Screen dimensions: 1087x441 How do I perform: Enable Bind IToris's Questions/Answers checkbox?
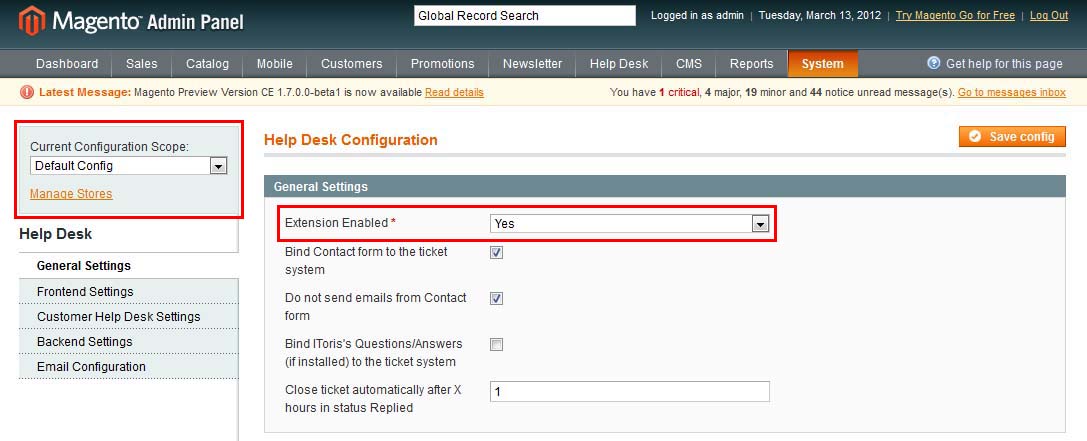(x=496, y=344)
